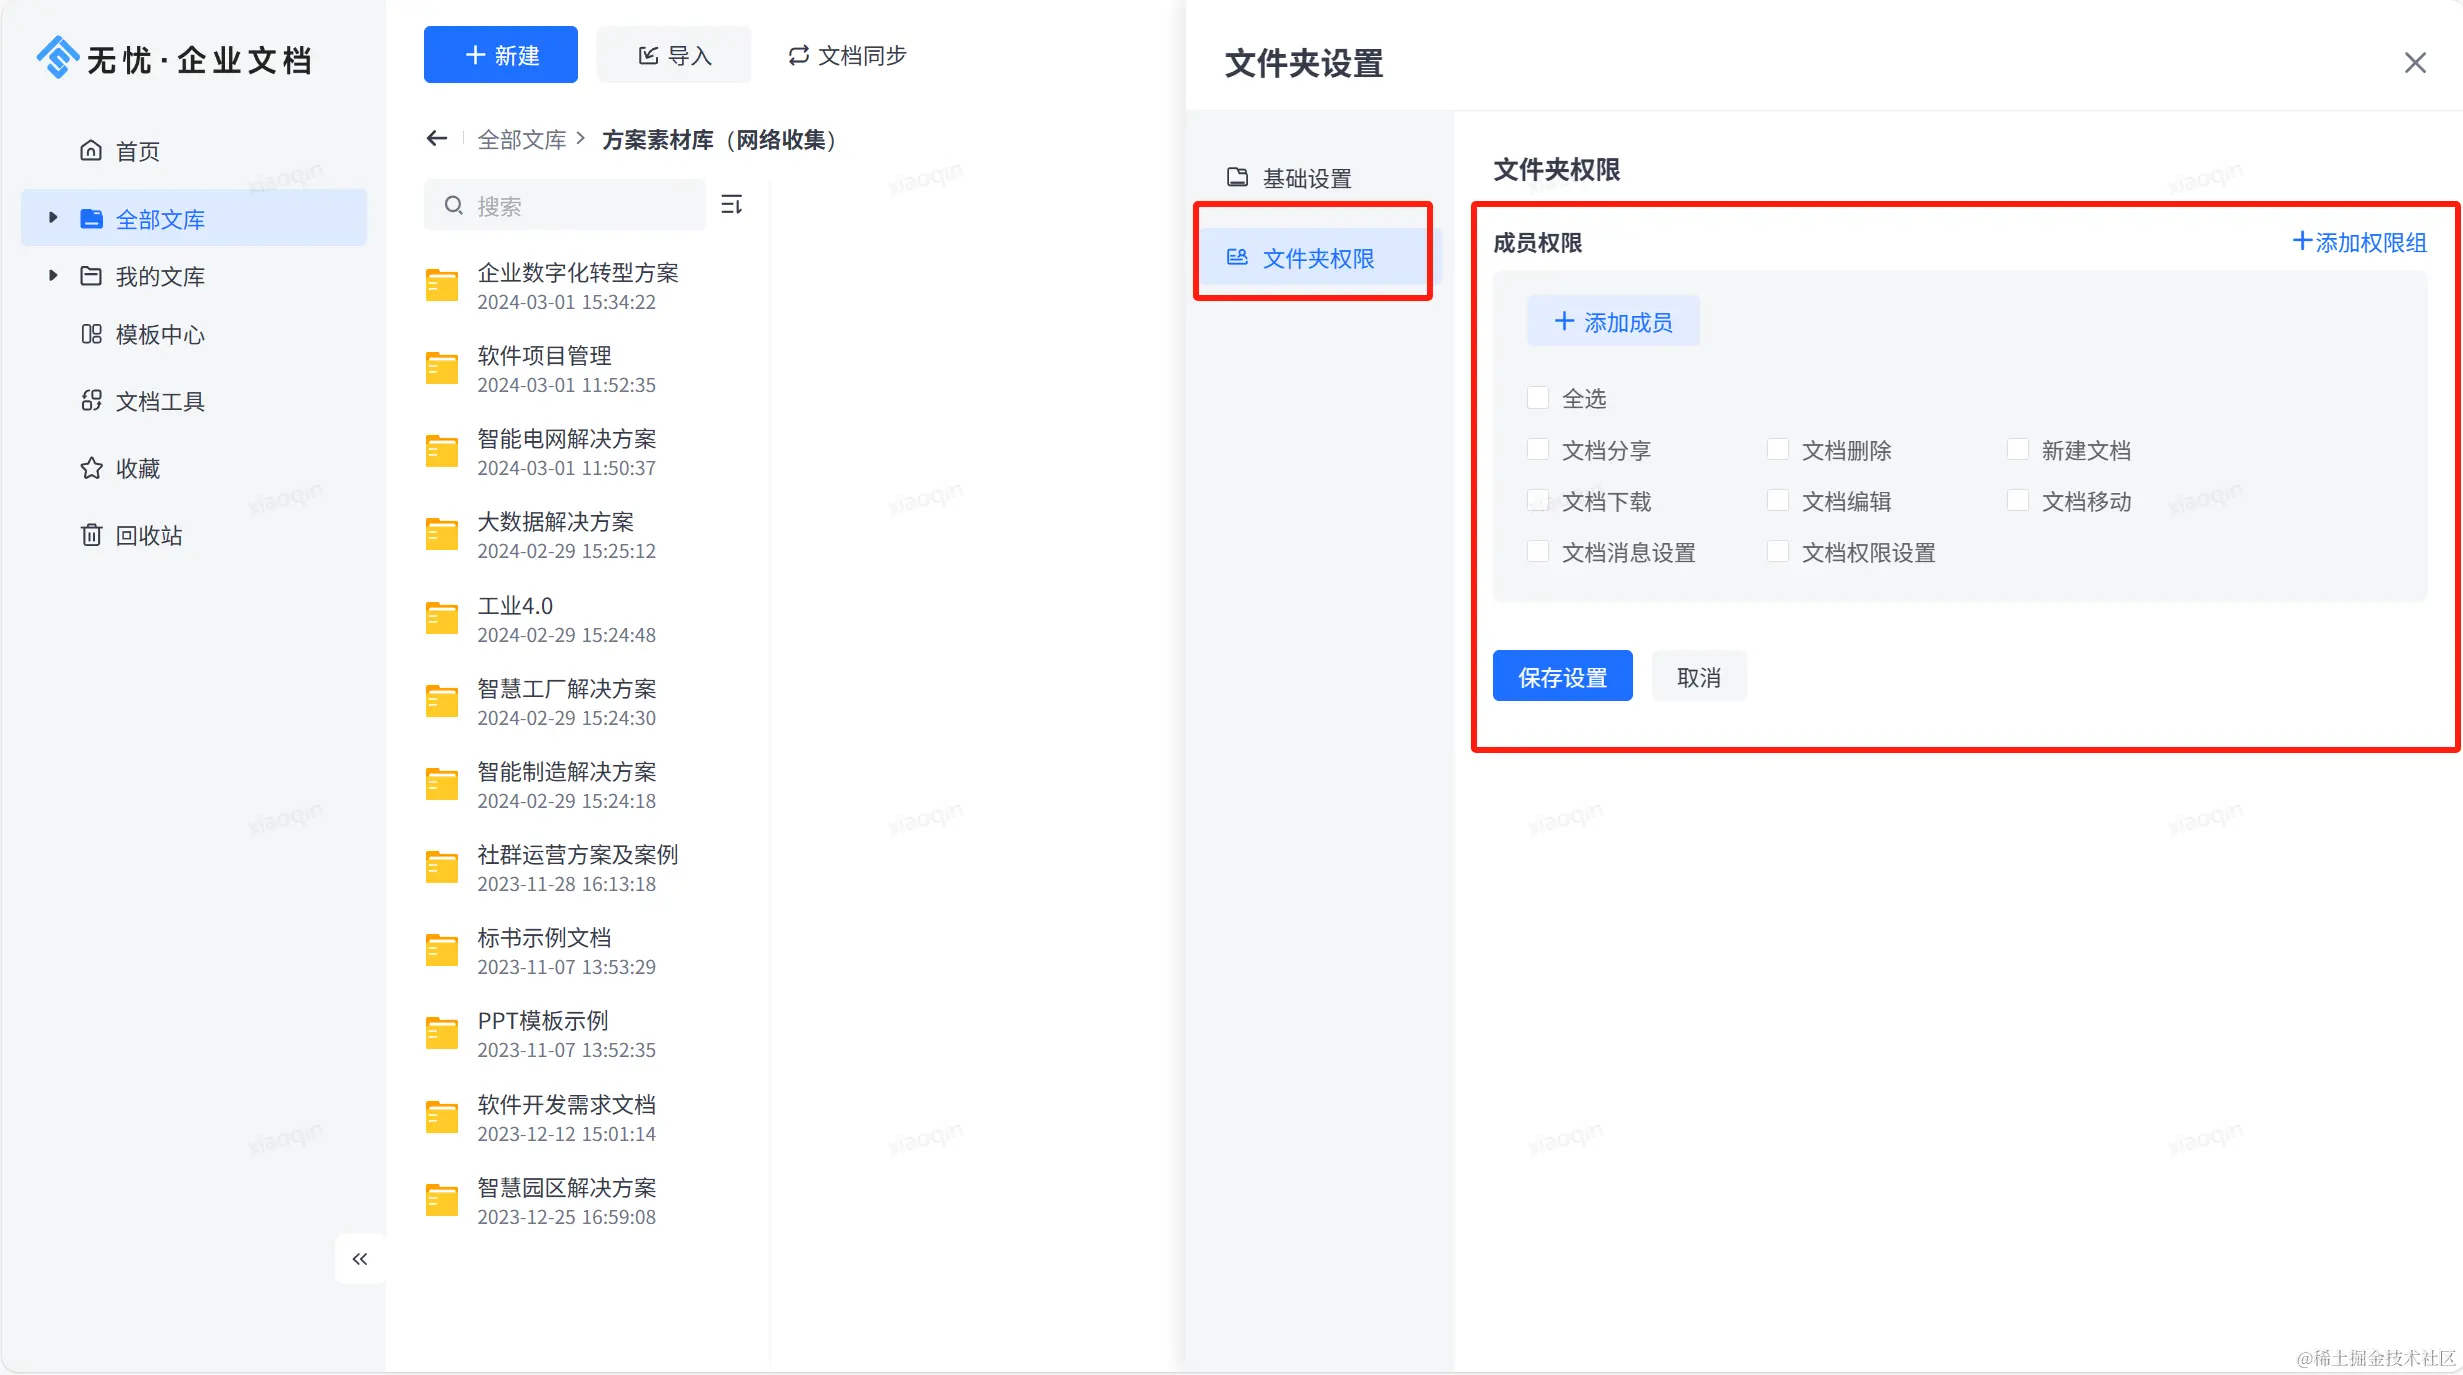Open the Template Center grid icon
This screenshot has height=1375, width=2463.
click(91, 334)
